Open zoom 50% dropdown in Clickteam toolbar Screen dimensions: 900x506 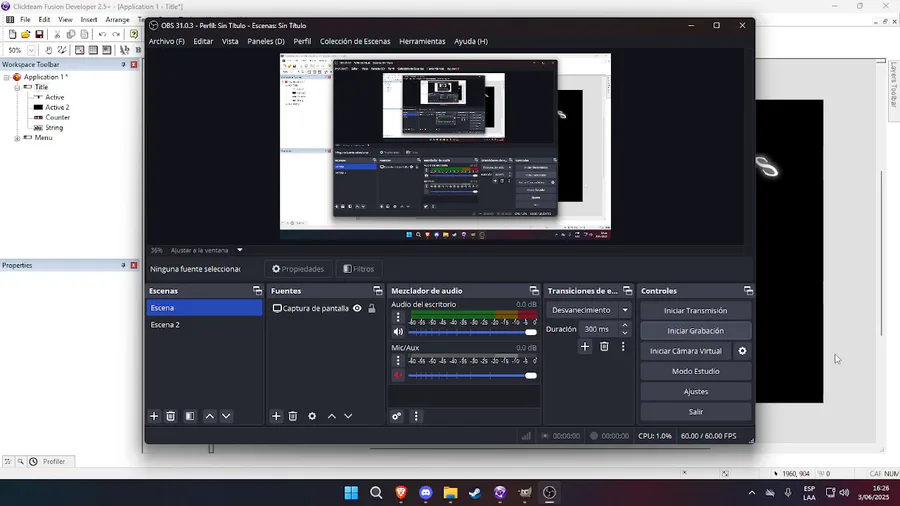coord(32,50)
